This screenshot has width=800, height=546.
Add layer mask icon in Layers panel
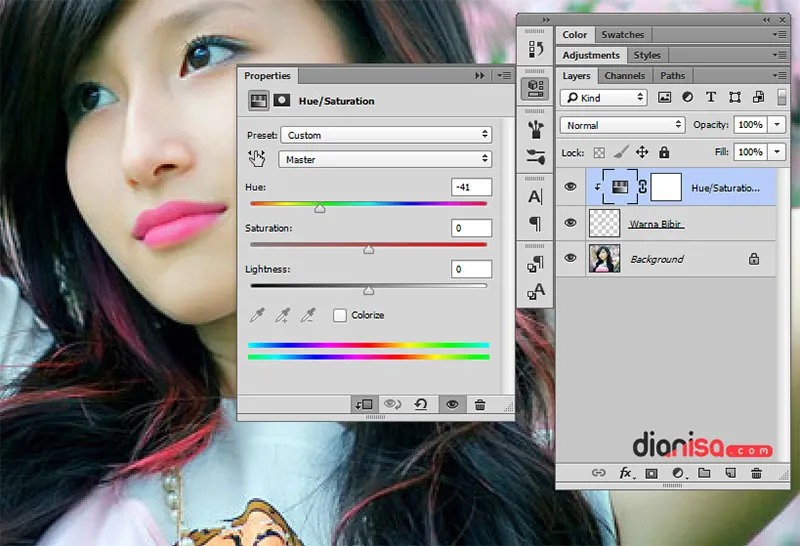tap(652, 474)
